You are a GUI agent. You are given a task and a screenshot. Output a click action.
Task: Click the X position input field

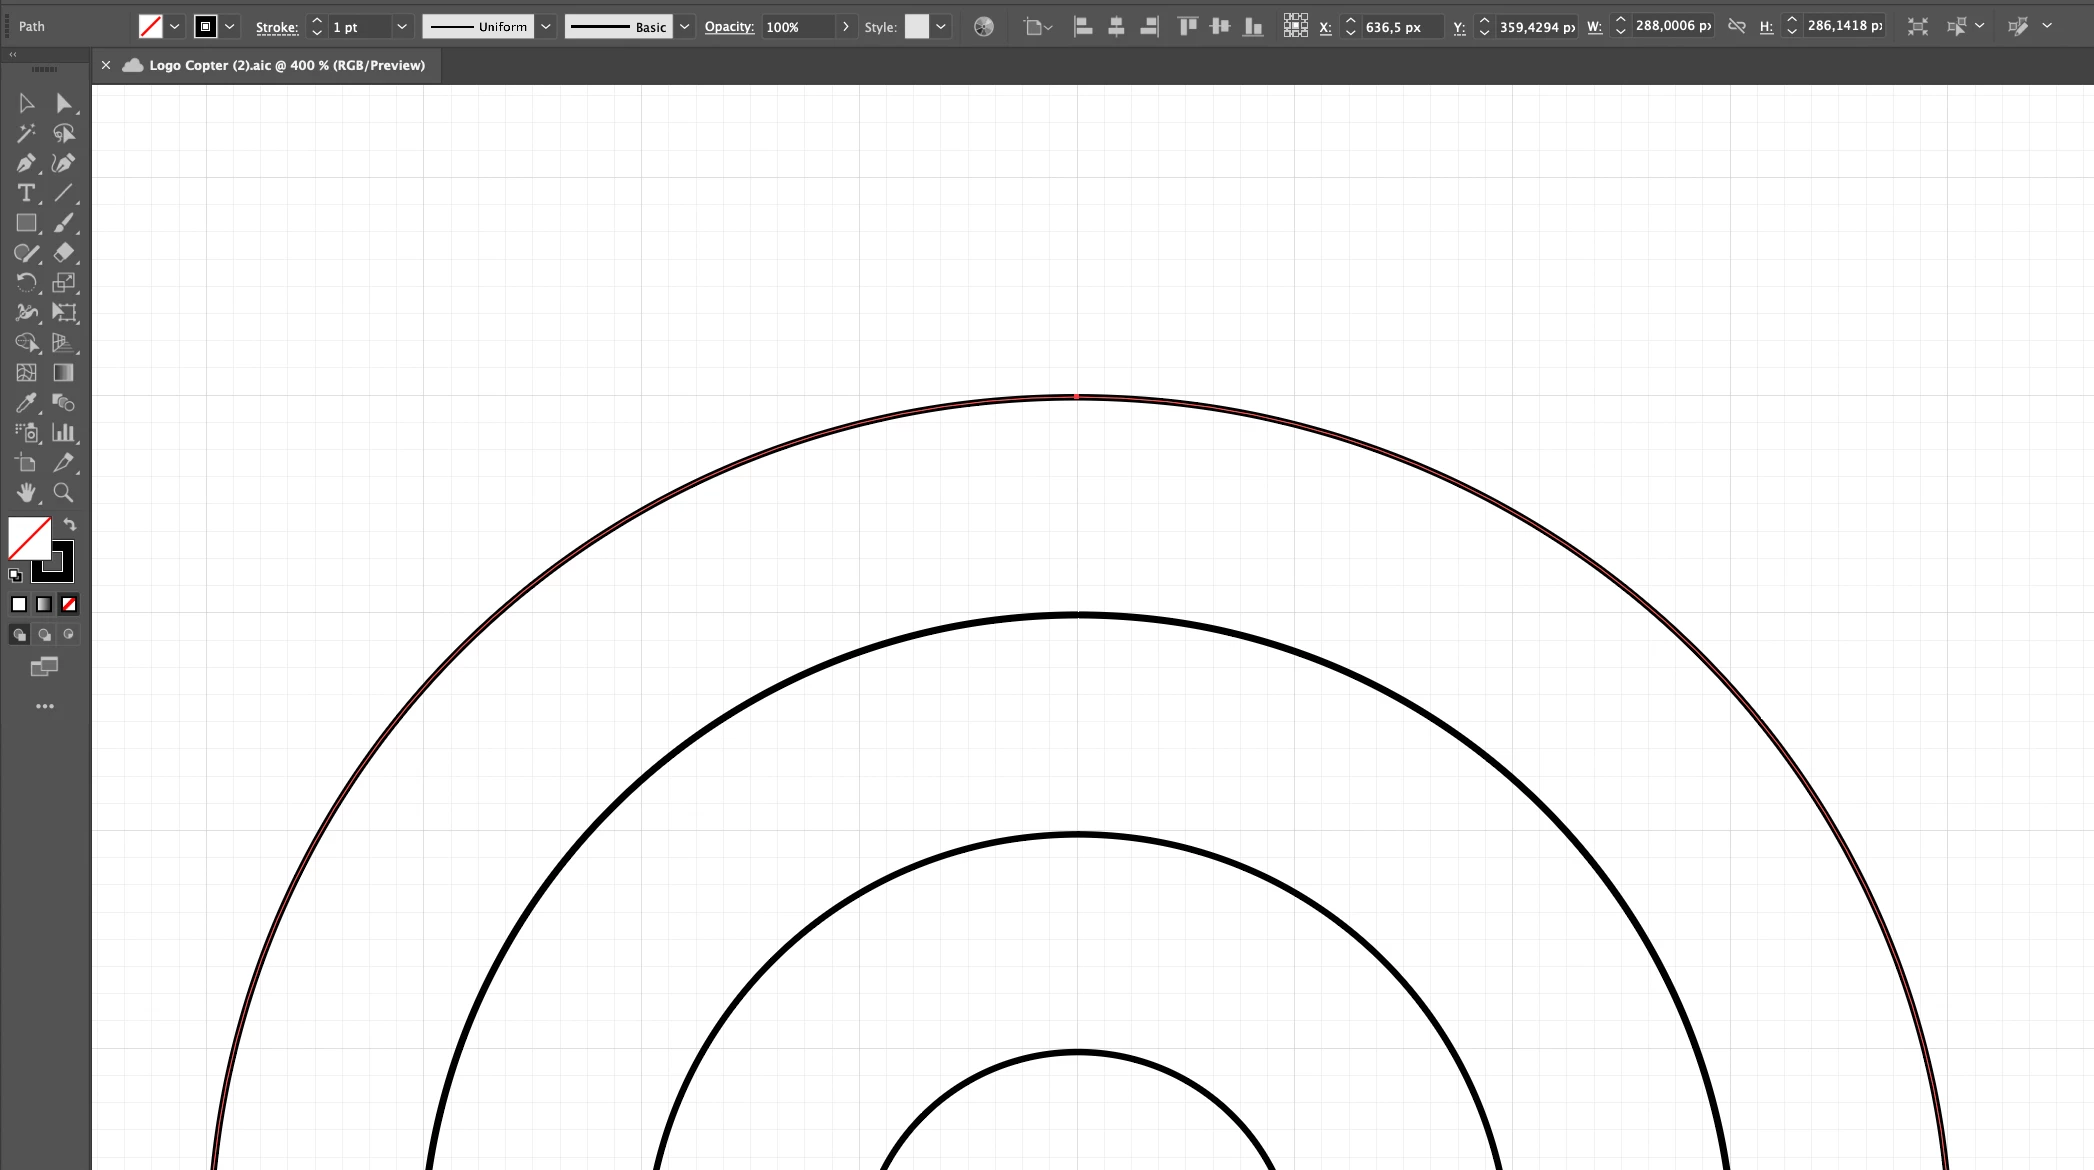click(1402, 27)
